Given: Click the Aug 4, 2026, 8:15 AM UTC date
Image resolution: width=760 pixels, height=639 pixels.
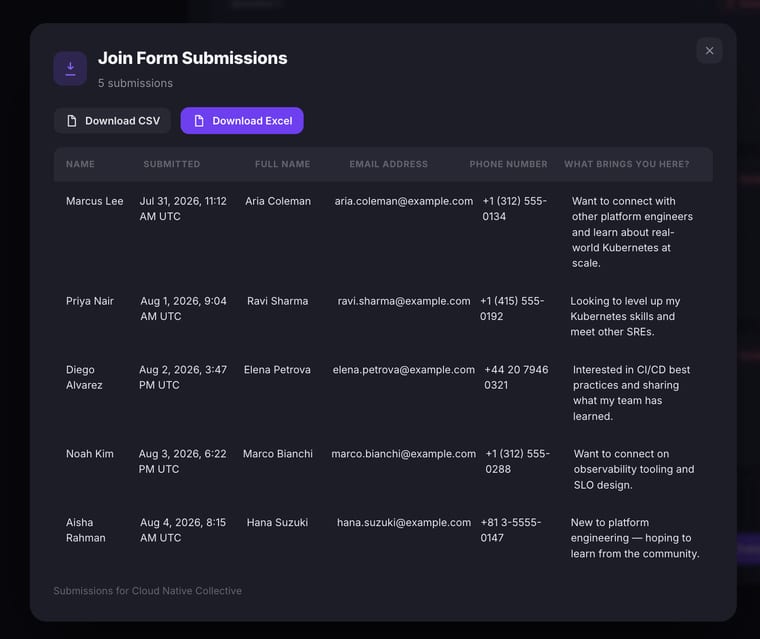Looking at the screenshot, I should pos(183,530).
